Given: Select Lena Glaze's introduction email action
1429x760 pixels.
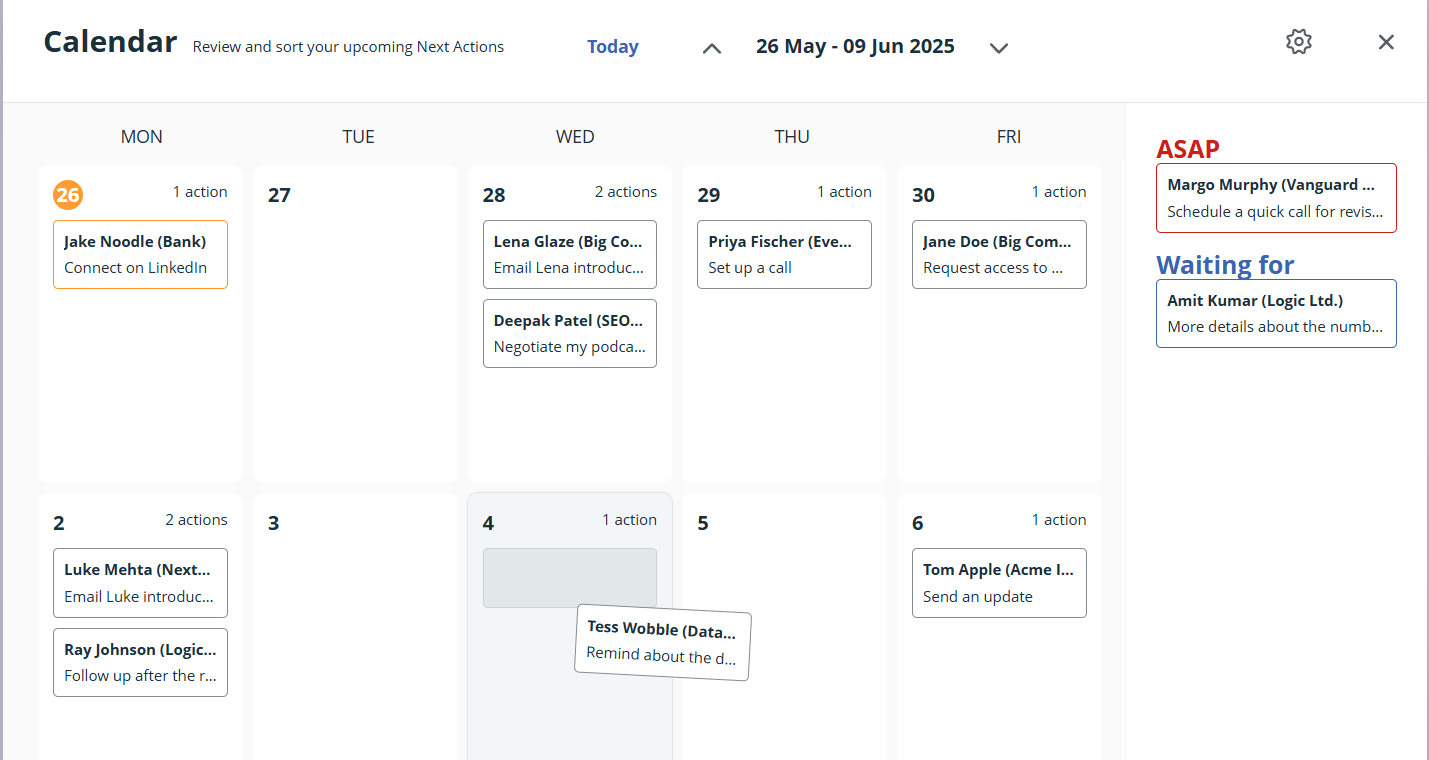Looking at the screenshot, I should coord(569,254).
